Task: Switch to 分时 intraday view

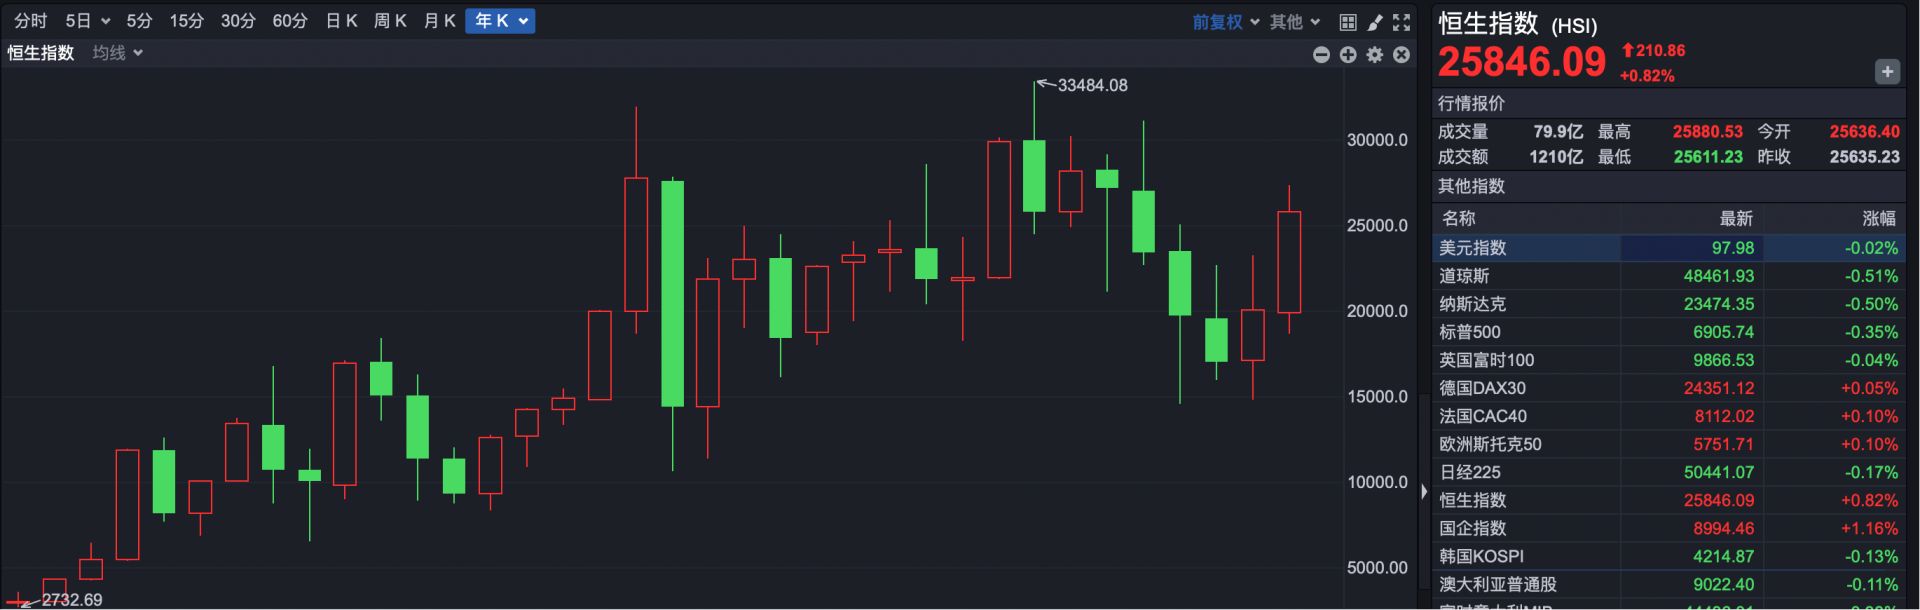Action: (31, 21)
